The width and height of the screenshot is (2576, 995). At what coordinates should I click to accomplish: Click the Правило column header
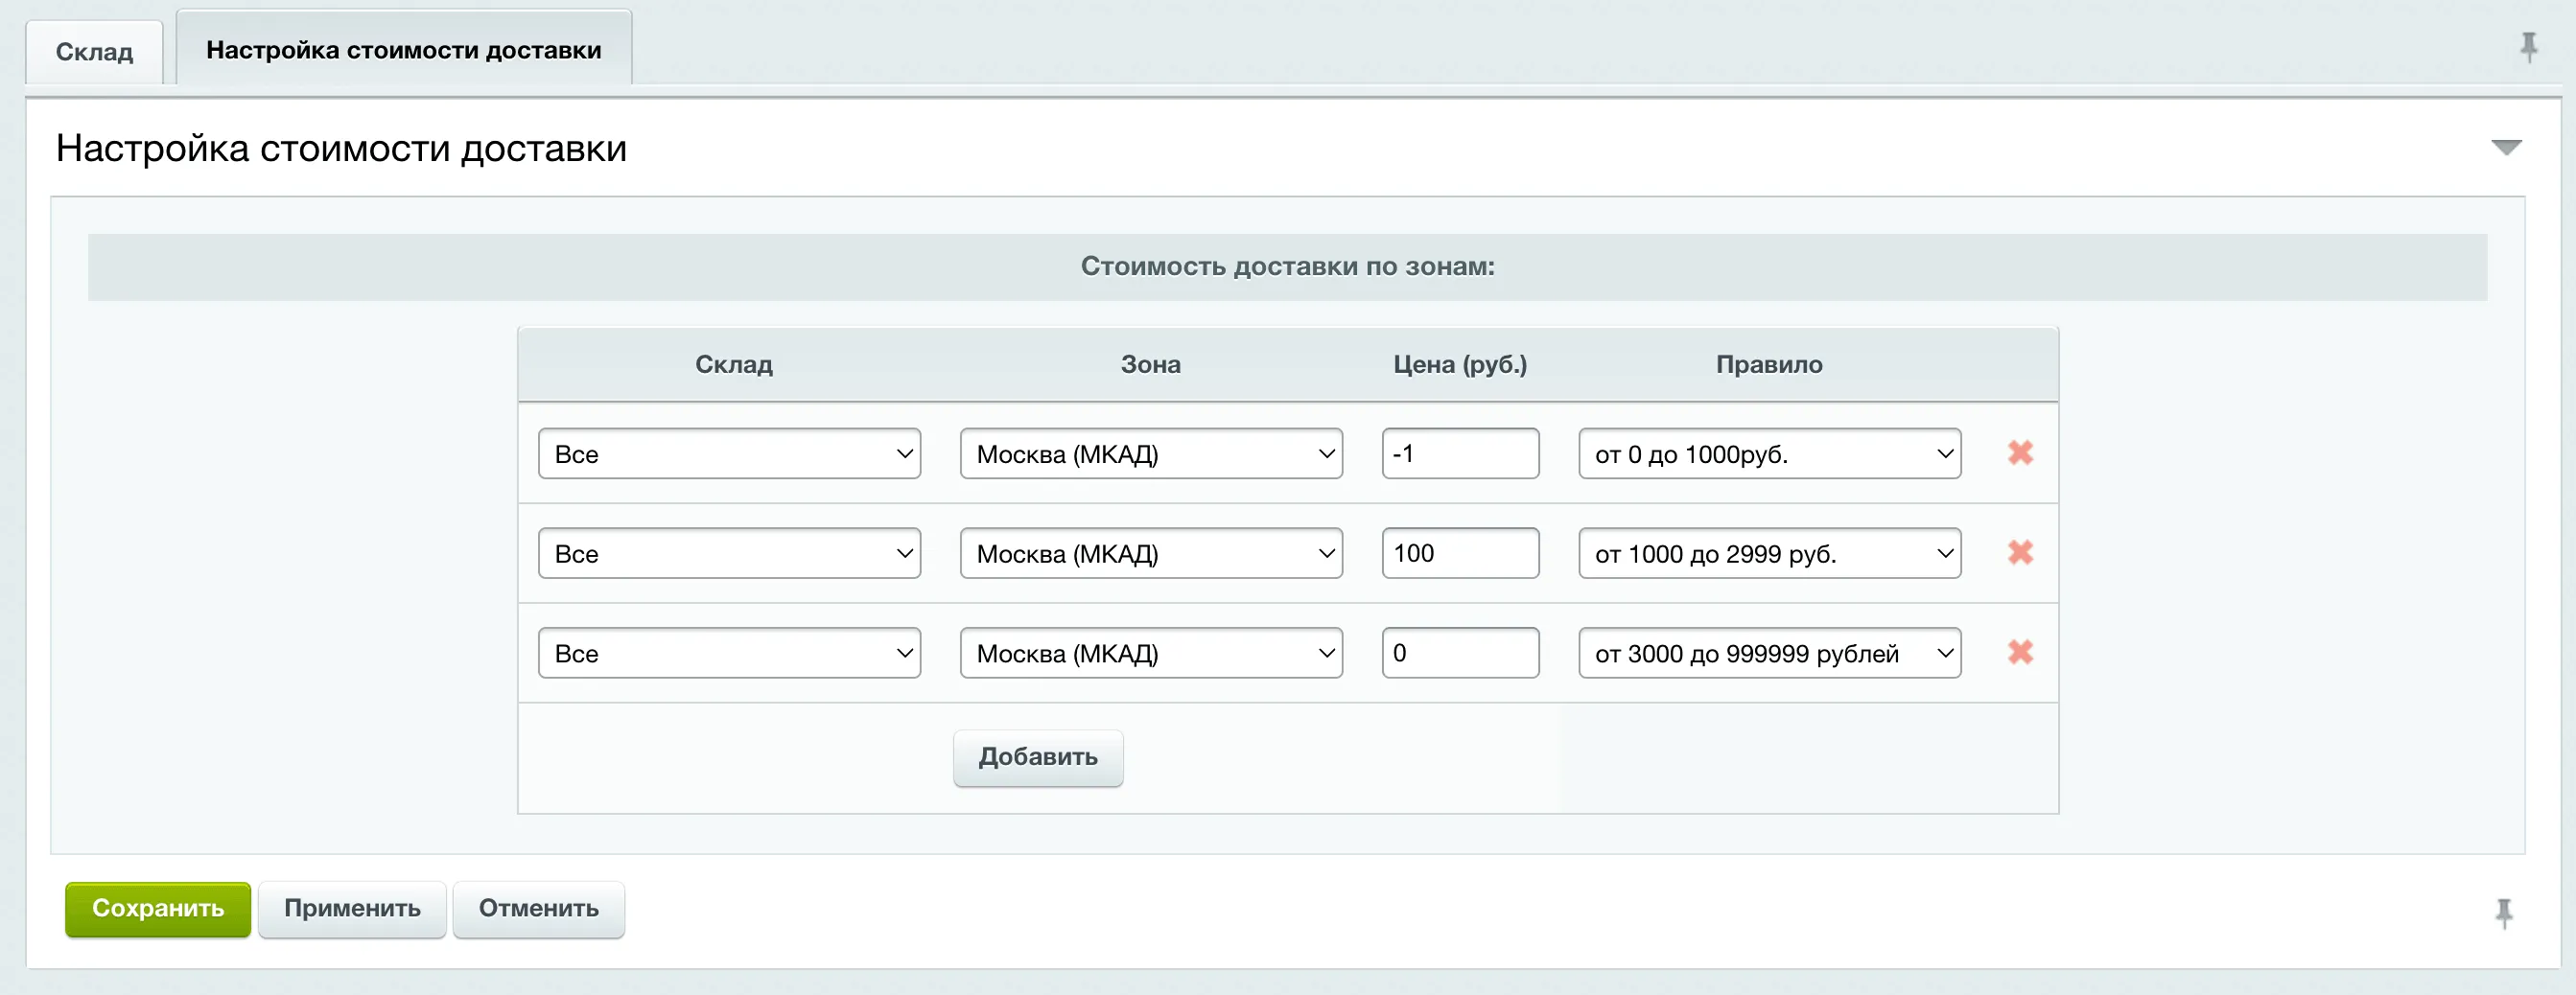1769,364
